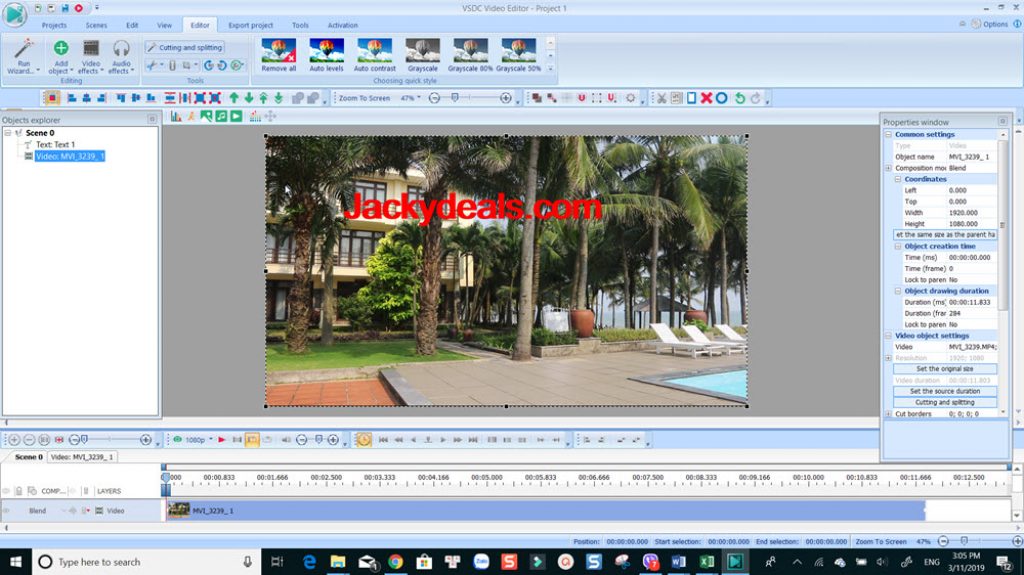Apply the Grayscale 80% quick style

470,55
